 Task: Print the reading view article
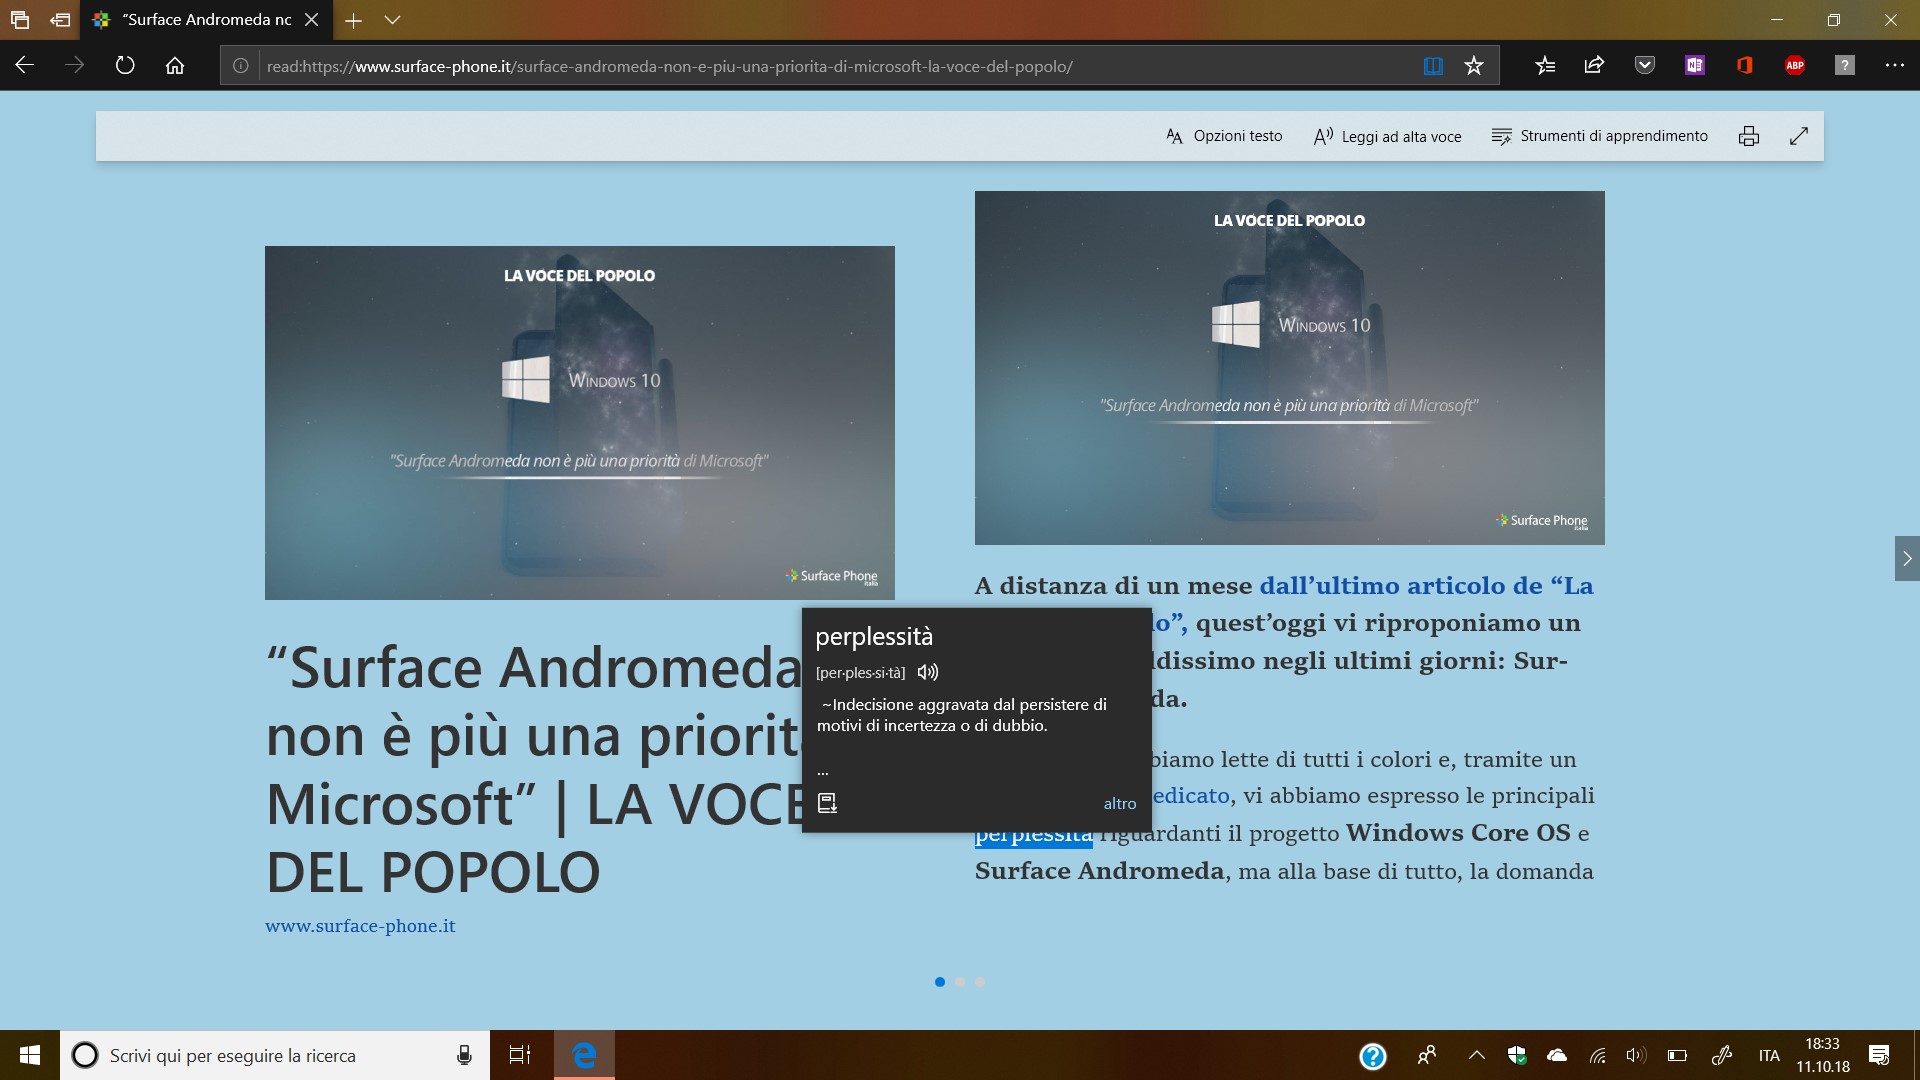pos(1749,136)
